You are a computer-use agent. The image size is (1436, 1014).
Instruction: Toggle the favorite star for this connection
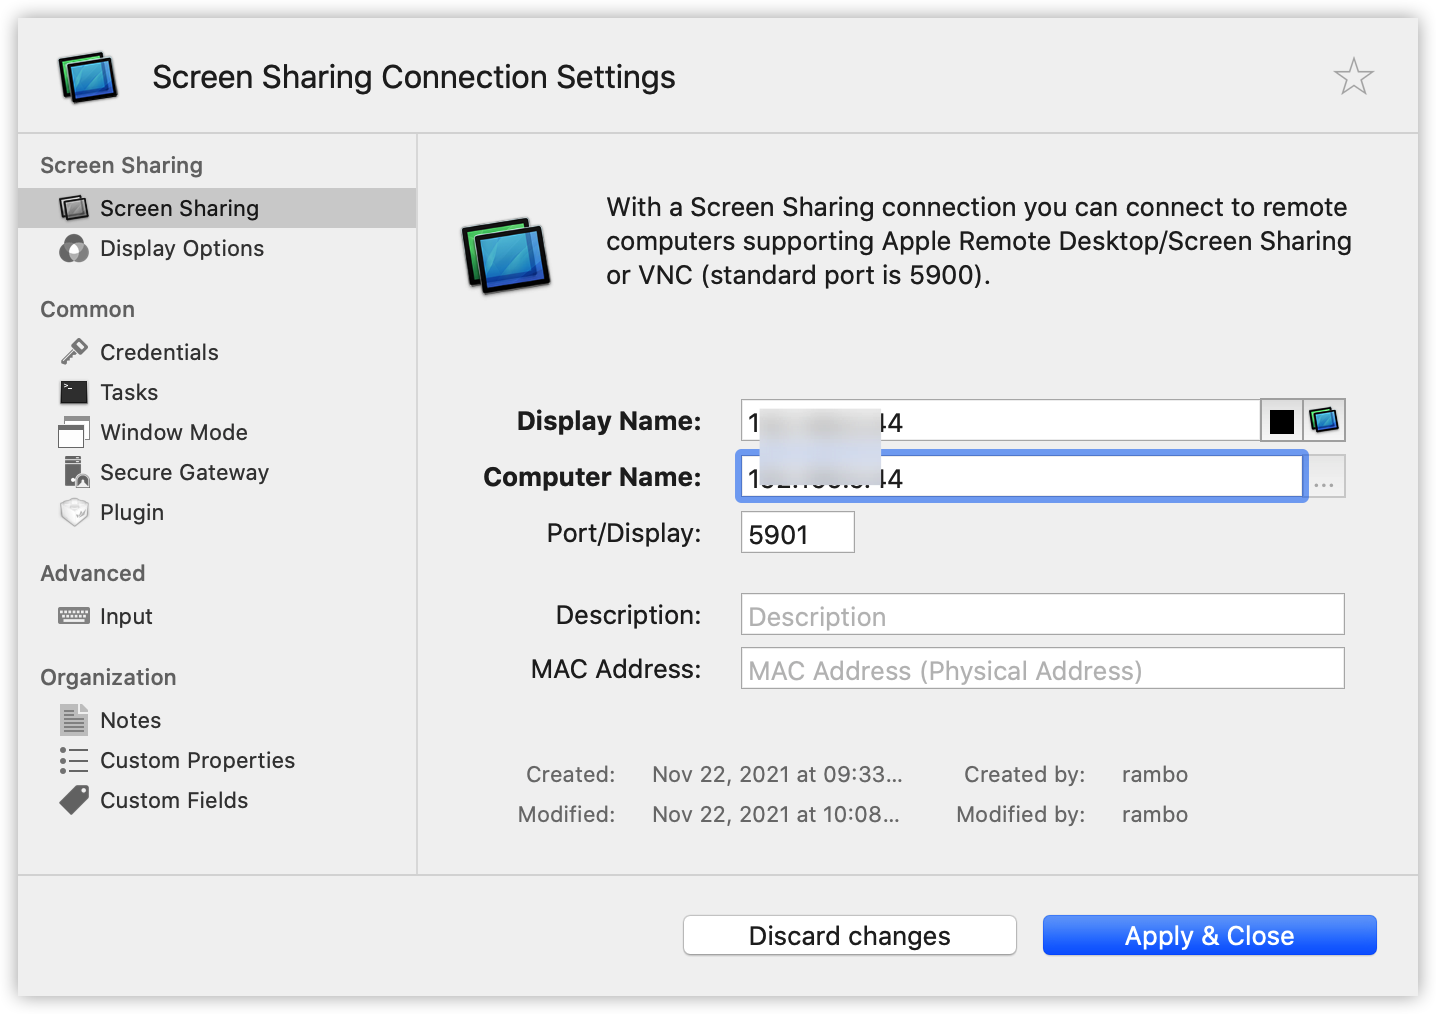click(x=1353, y=75)
